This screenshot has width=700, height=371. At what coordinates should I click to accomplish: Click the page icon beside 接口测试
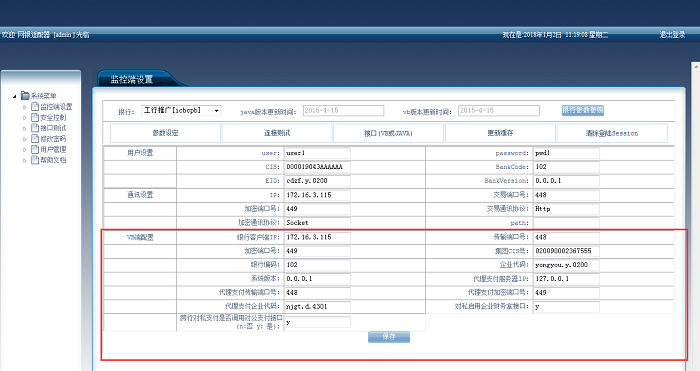[x=35, y=128]
